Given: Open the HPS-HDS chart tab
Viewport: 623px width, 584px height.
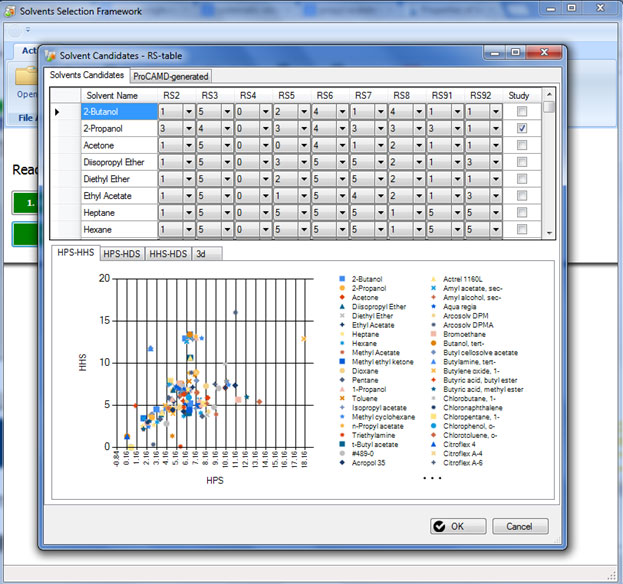Looking at the screenshot, I should click(x=123, y=253).
